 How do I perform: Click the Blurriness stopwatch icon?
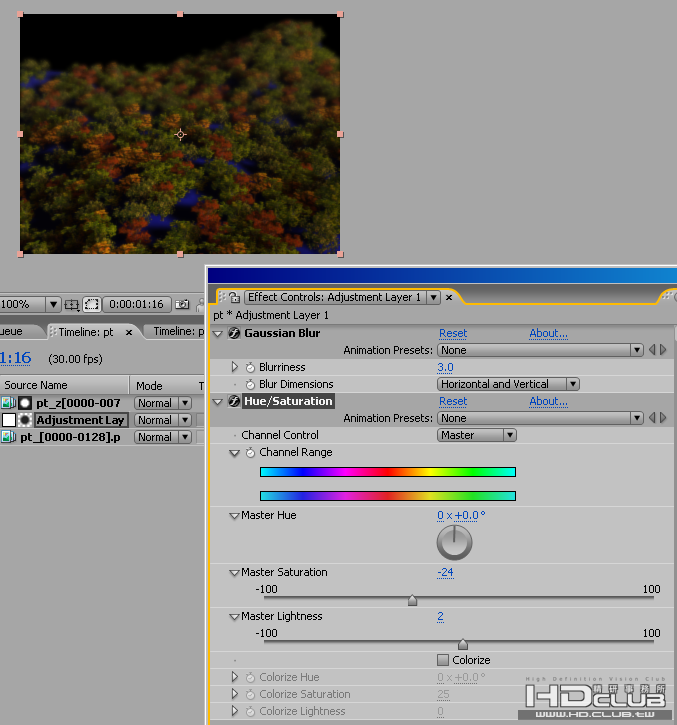250,368
